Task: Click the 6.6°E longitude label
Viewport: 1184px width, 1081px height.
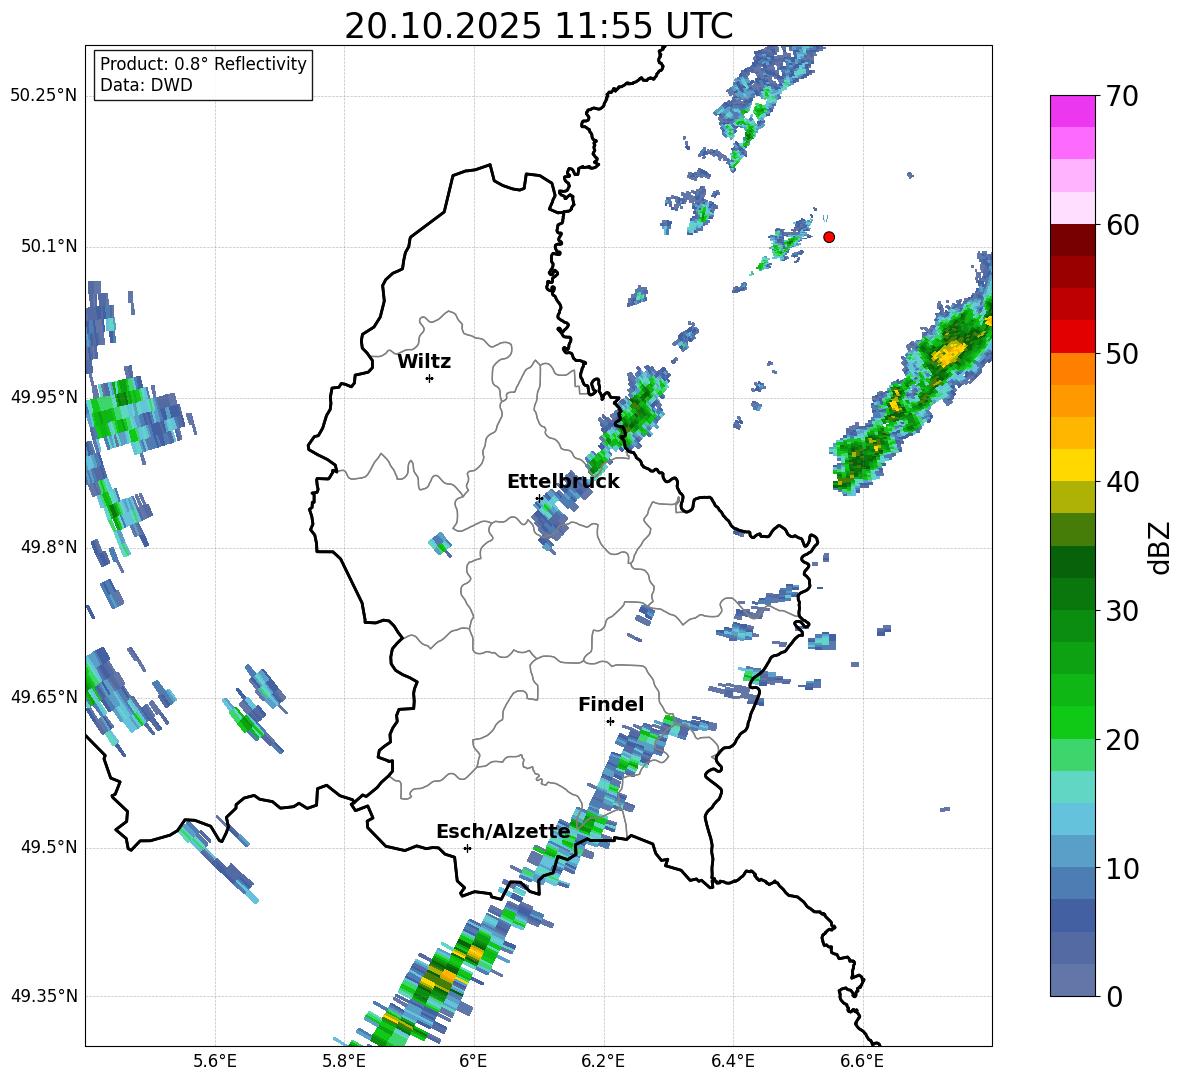Action: pyautogui.click(x=862, y=1061)
